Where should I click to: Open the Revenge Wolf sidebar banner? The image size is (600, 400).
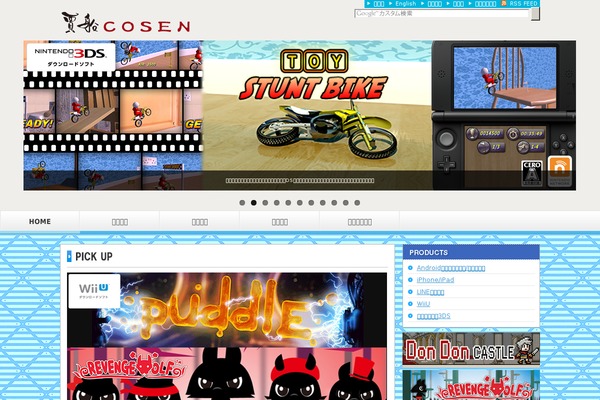[x=471, y=385]
